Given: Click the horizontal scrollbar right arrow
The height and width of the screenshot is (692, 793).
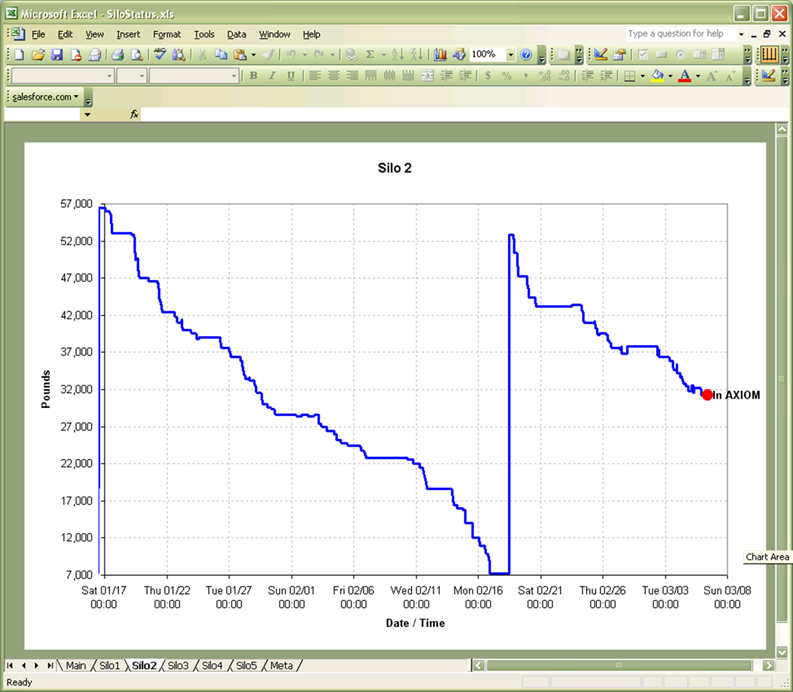Looking at the screenshot, I should (x=769, y=666).
